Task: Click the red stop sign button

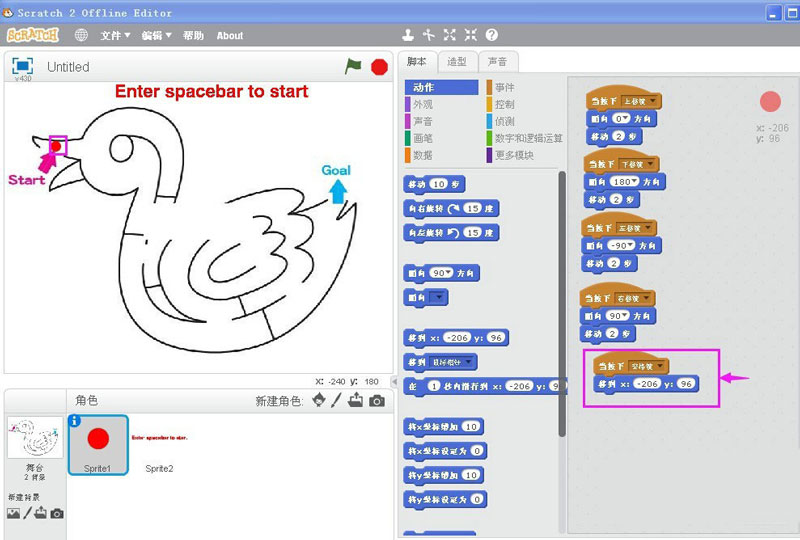Action: tap(379, 67)
